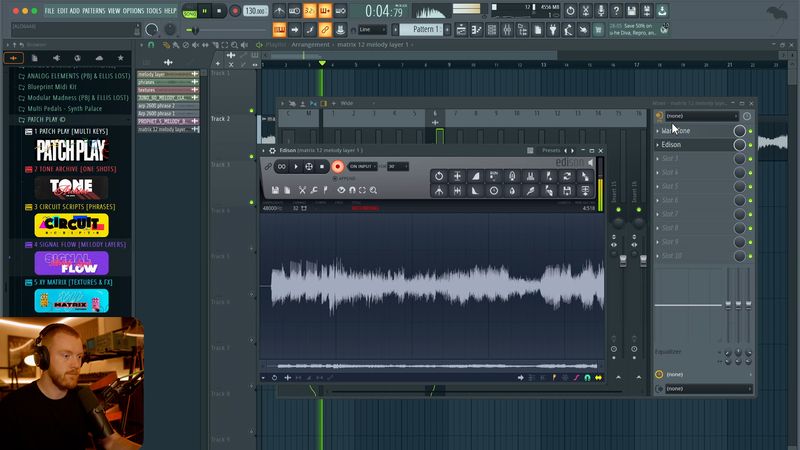This screenshot has height=450, width=800.
Task: Toggle wait for input before recording
Action: coord(294,11)
